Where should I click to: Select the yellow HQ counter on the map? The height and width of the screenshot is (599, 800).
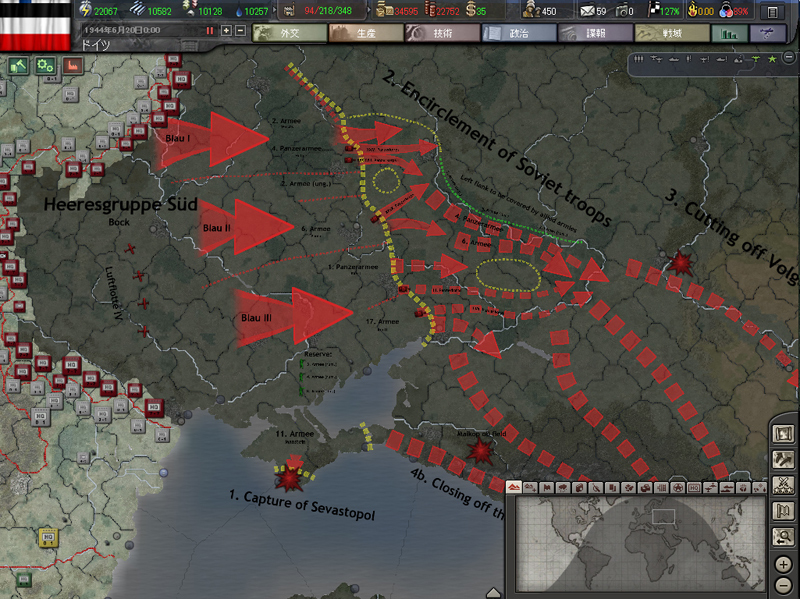[48, 538]
